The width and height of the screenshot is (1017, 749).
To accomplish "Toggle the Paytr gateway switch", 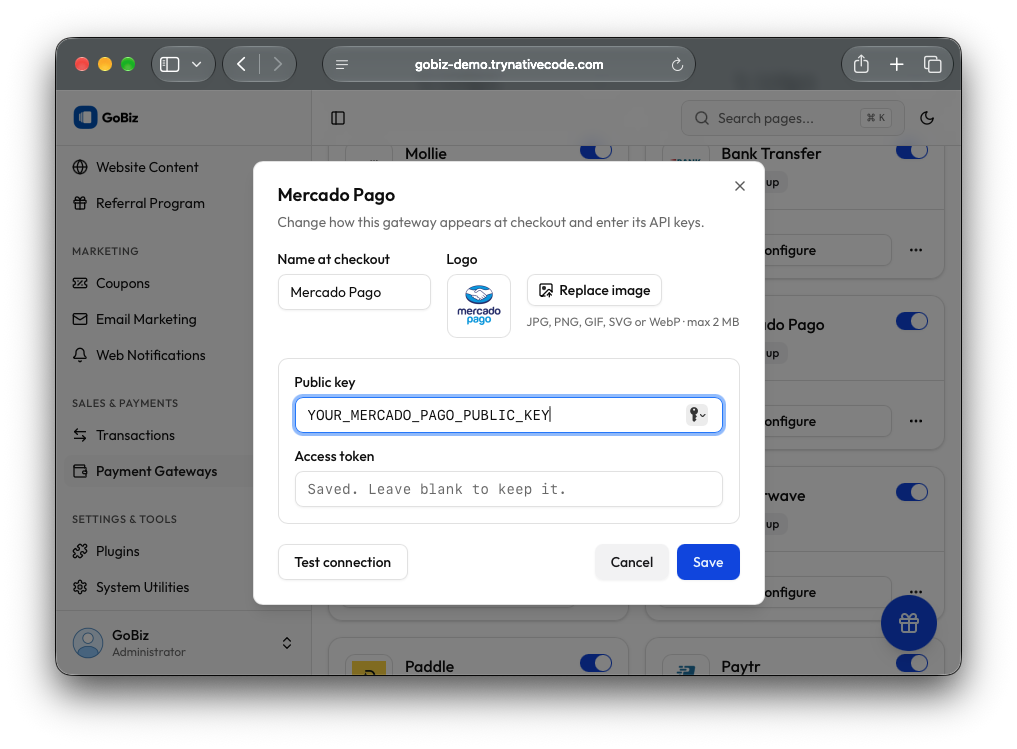I will pyautogui.click(x=912, y=663).
